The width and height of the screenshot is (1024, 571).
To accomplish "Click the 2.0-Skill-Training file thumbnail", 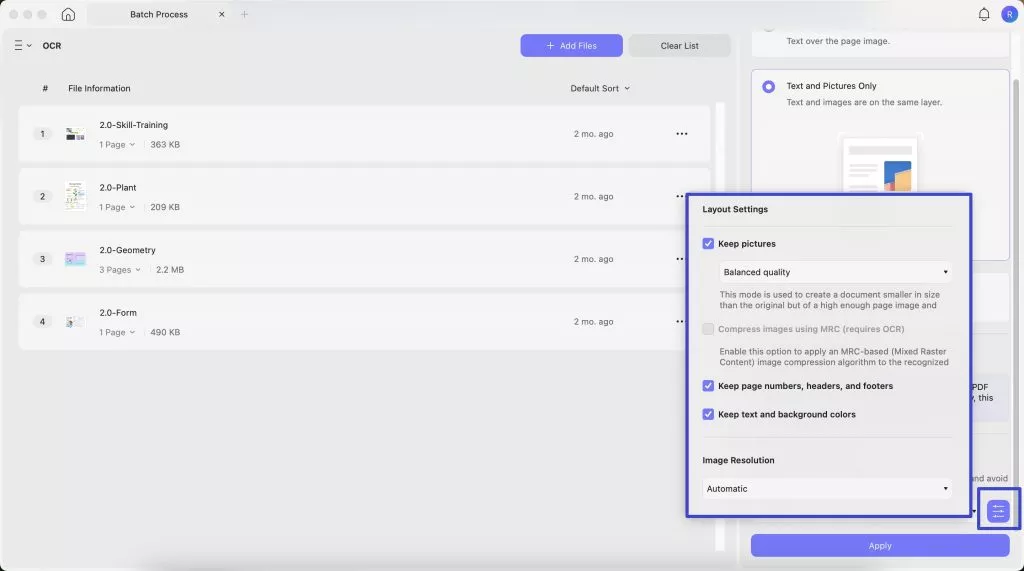I will coord(75,134).
